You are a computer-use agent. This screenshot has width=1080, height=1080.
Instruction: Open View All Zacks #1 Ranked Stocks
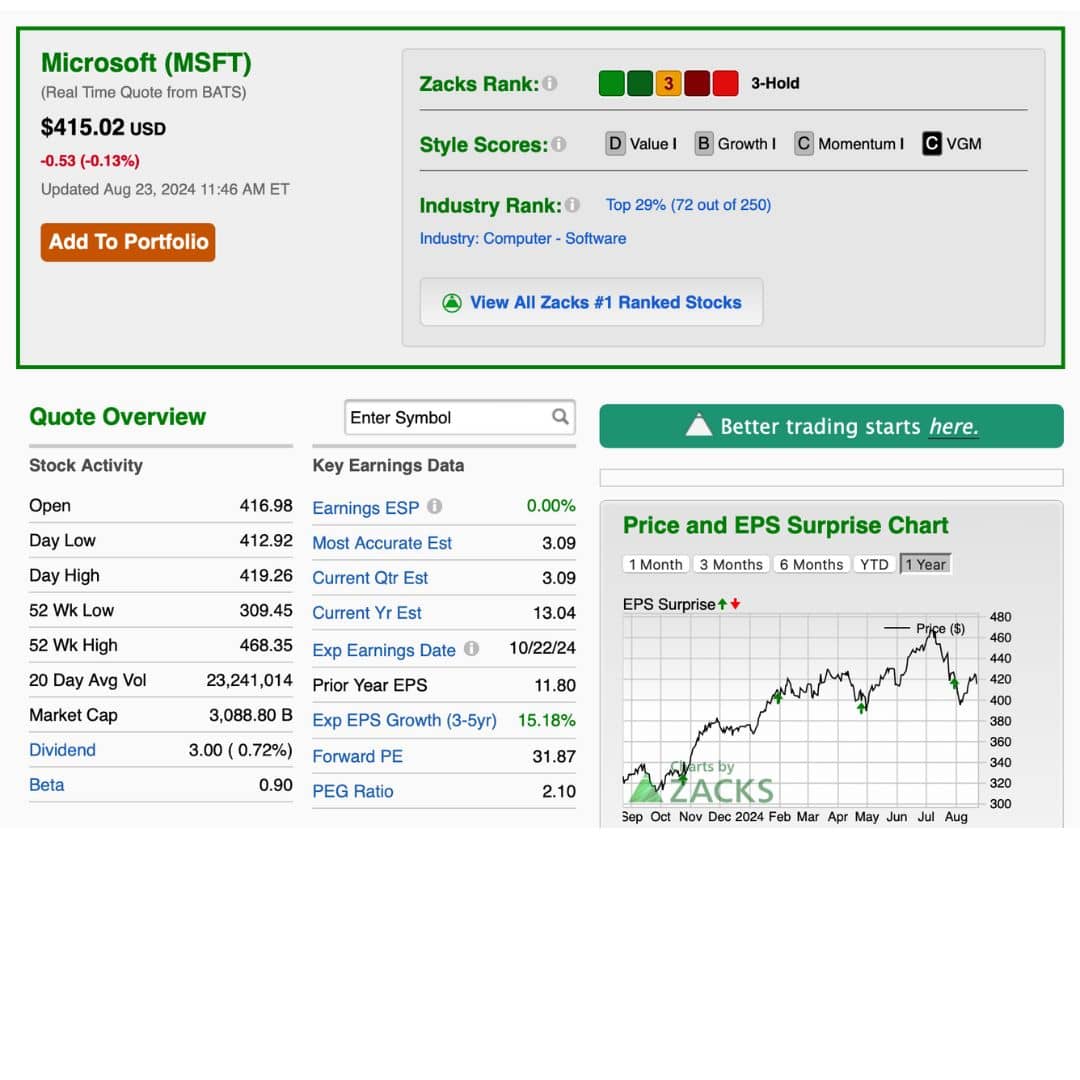click(x=592, y=302)
